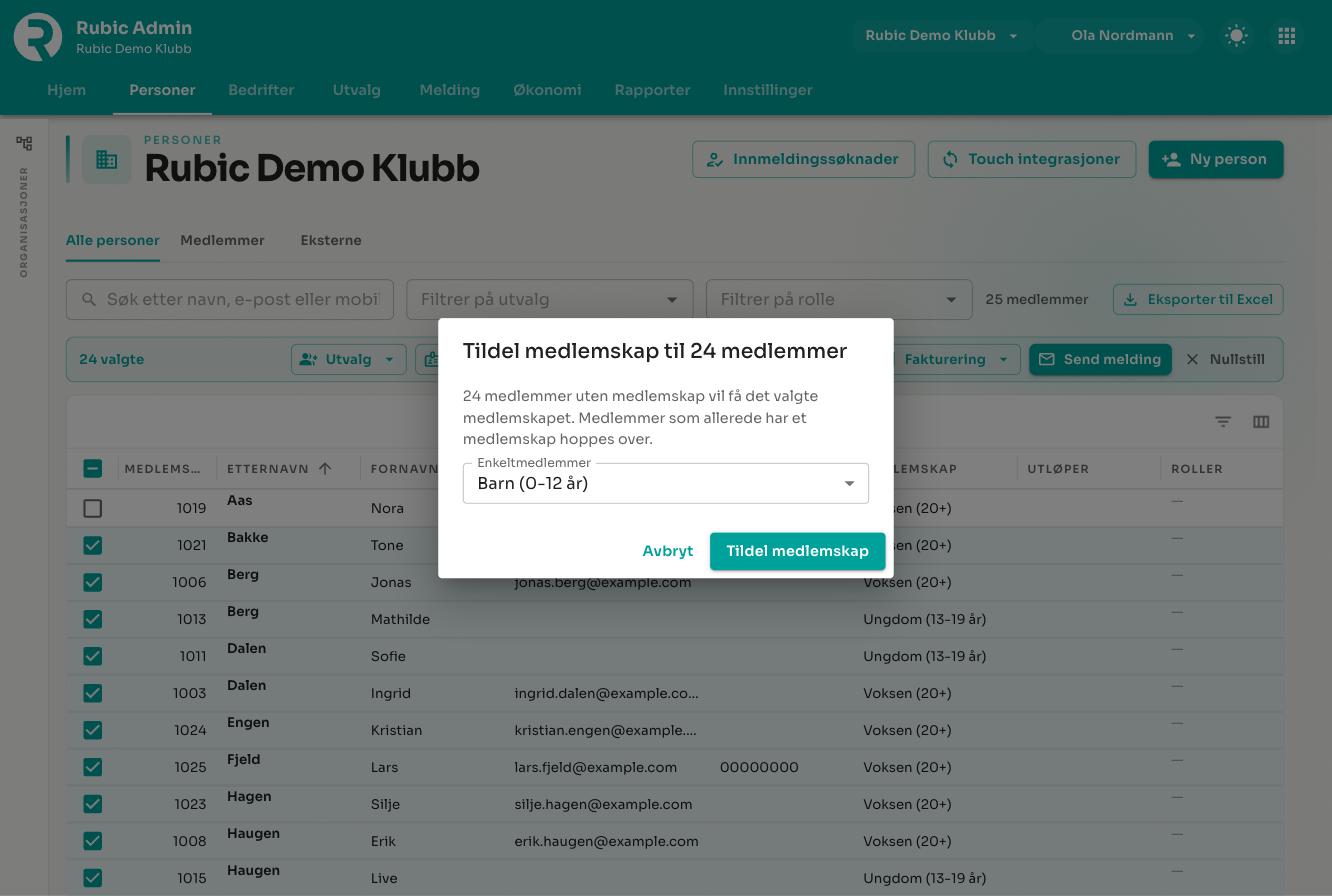Image resolution: width=1332 pixels, height=896 pixels.
Task: Click the name/e-mail search field
Action: 230,299
